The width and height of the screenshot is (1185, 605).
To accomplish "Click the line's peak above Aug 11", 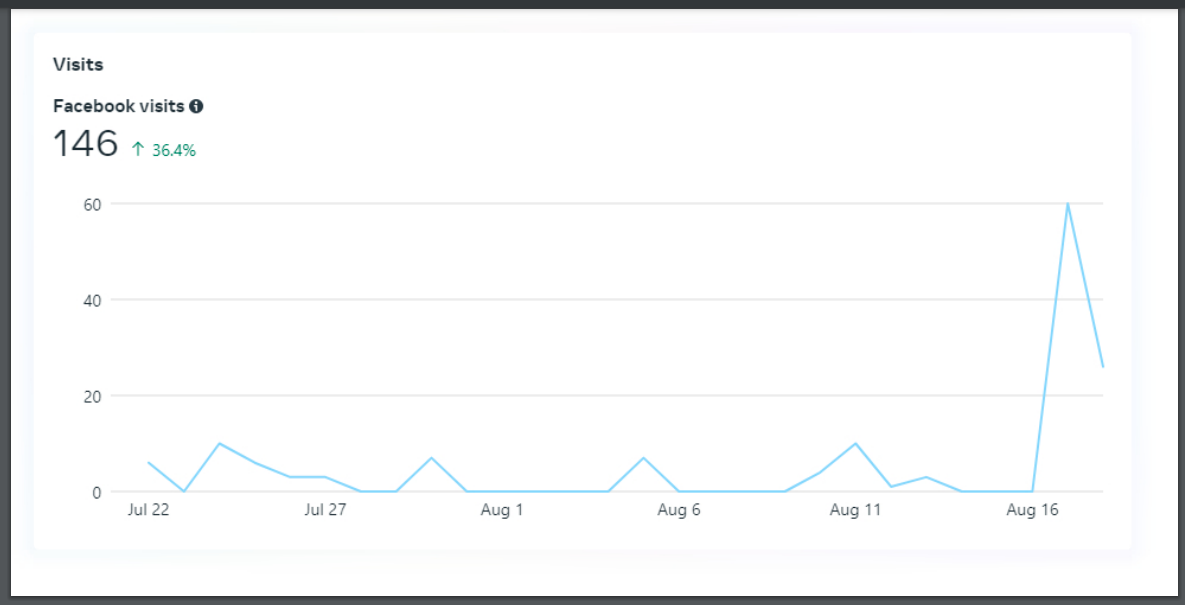I will (855, 444).
